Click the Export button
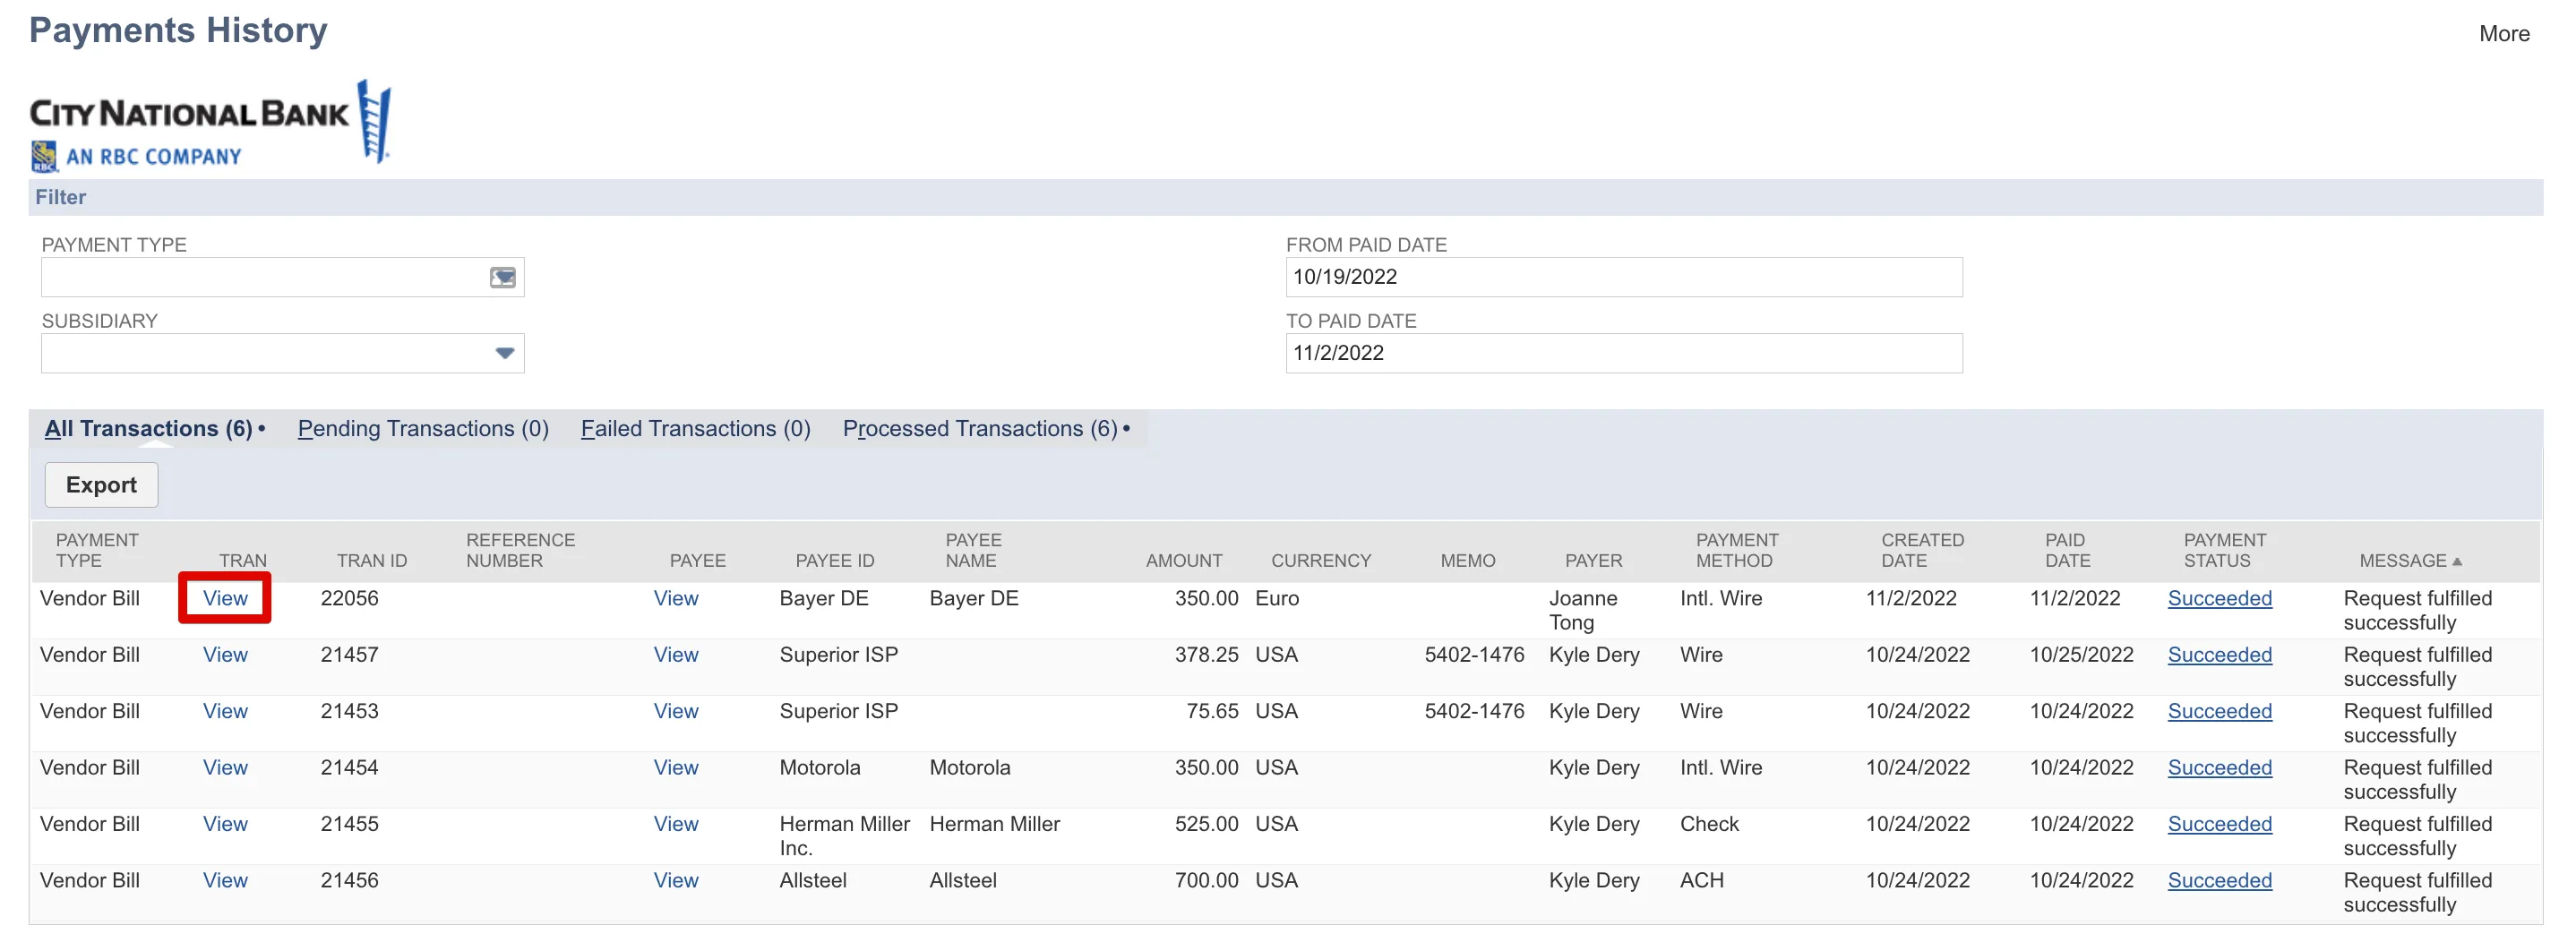The width and height of the screenshot is (2576, 951). 101,485
